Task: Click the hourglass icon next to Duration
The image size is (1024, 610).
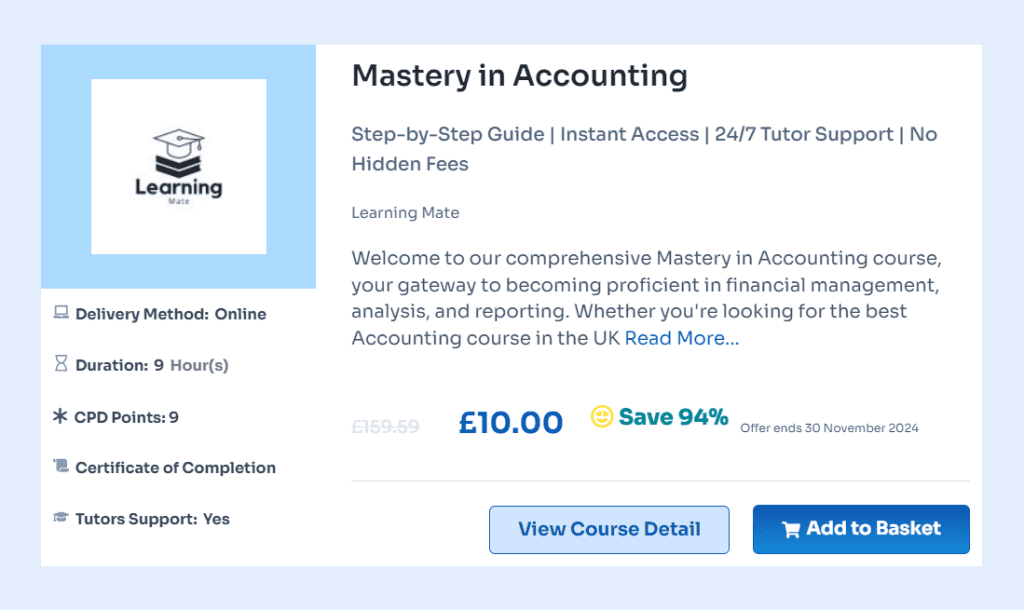Action: 61,365
